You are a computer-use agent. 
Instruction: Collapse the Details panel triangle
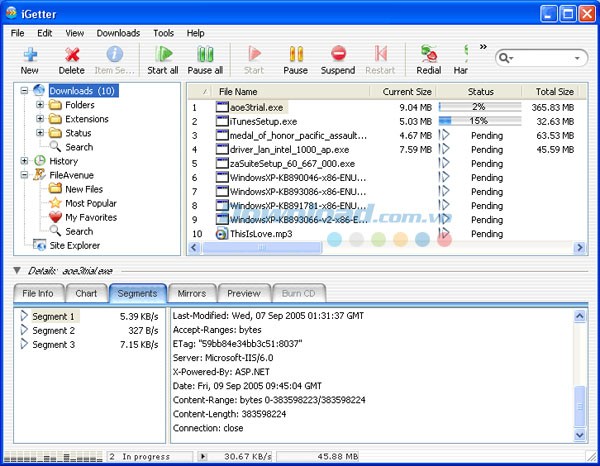click(17, 270)
